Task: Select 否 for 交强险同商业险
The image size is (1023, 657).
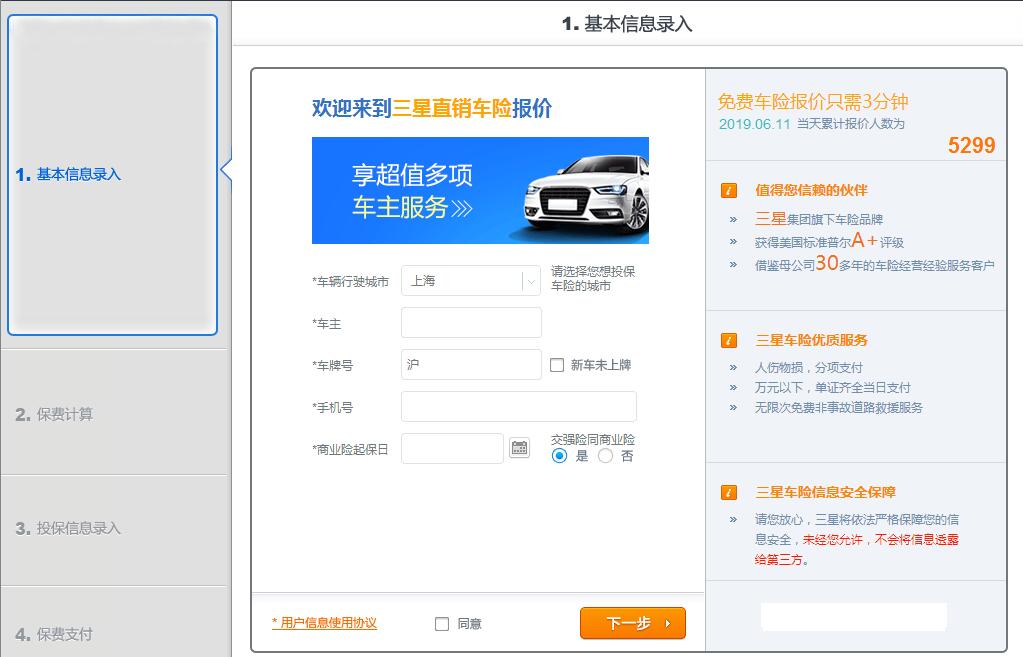Action: 605,456
